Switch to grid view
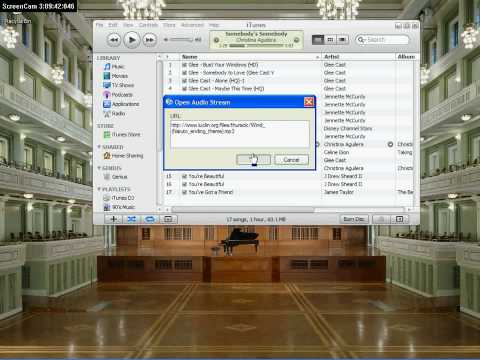 pos(330,40)
